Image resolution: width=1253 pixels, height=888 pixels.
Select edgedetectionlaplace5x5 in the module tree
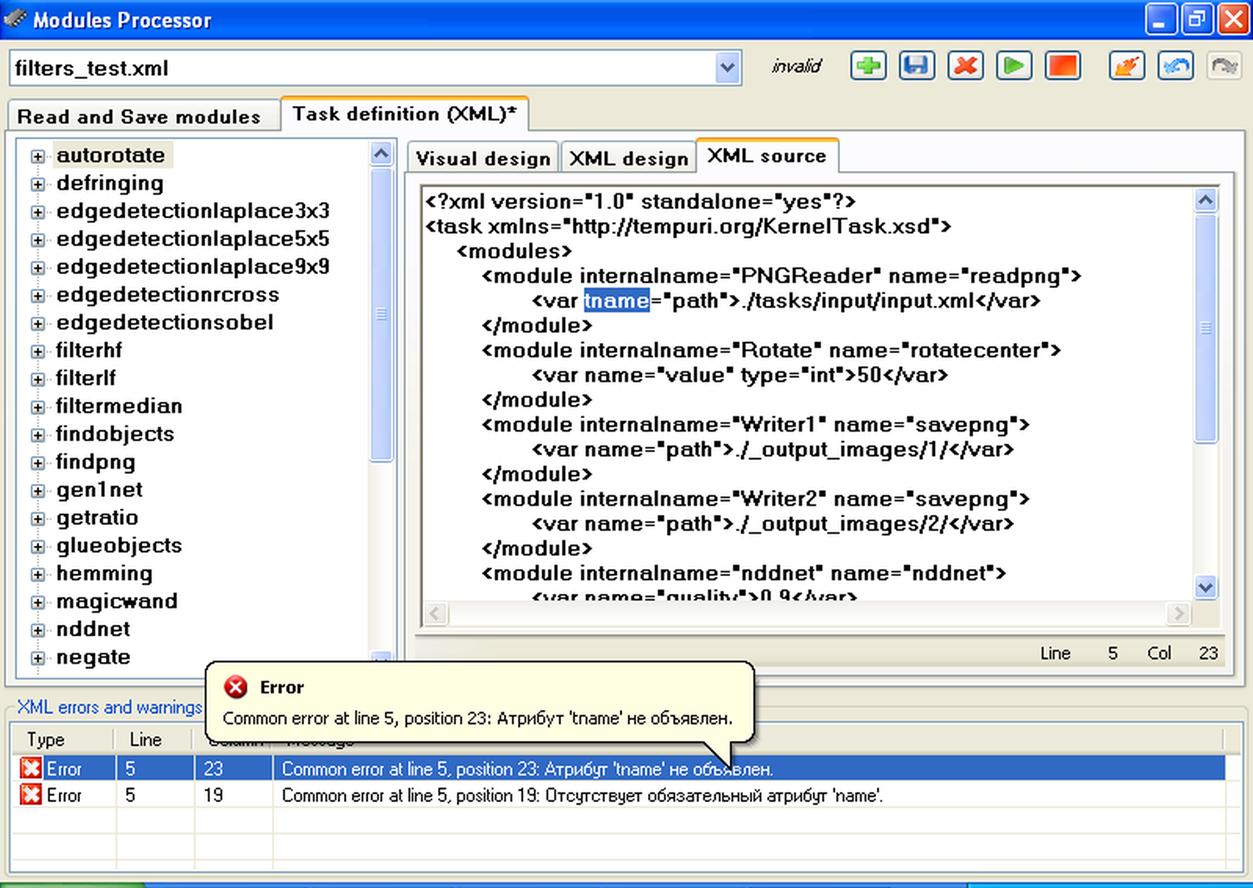click(192, 239)
